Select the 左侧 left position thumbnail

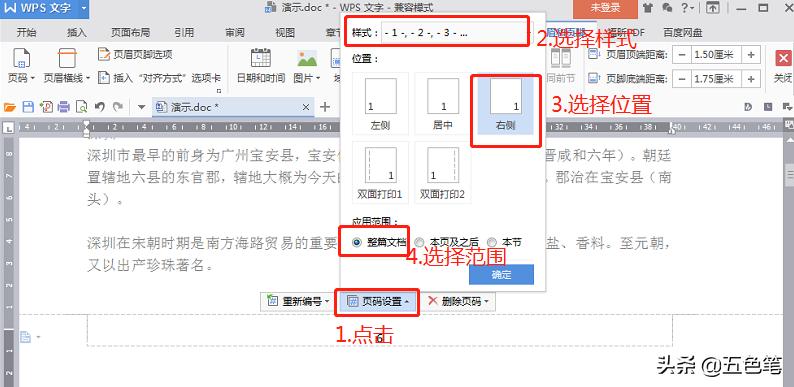[x=380, y=104]
